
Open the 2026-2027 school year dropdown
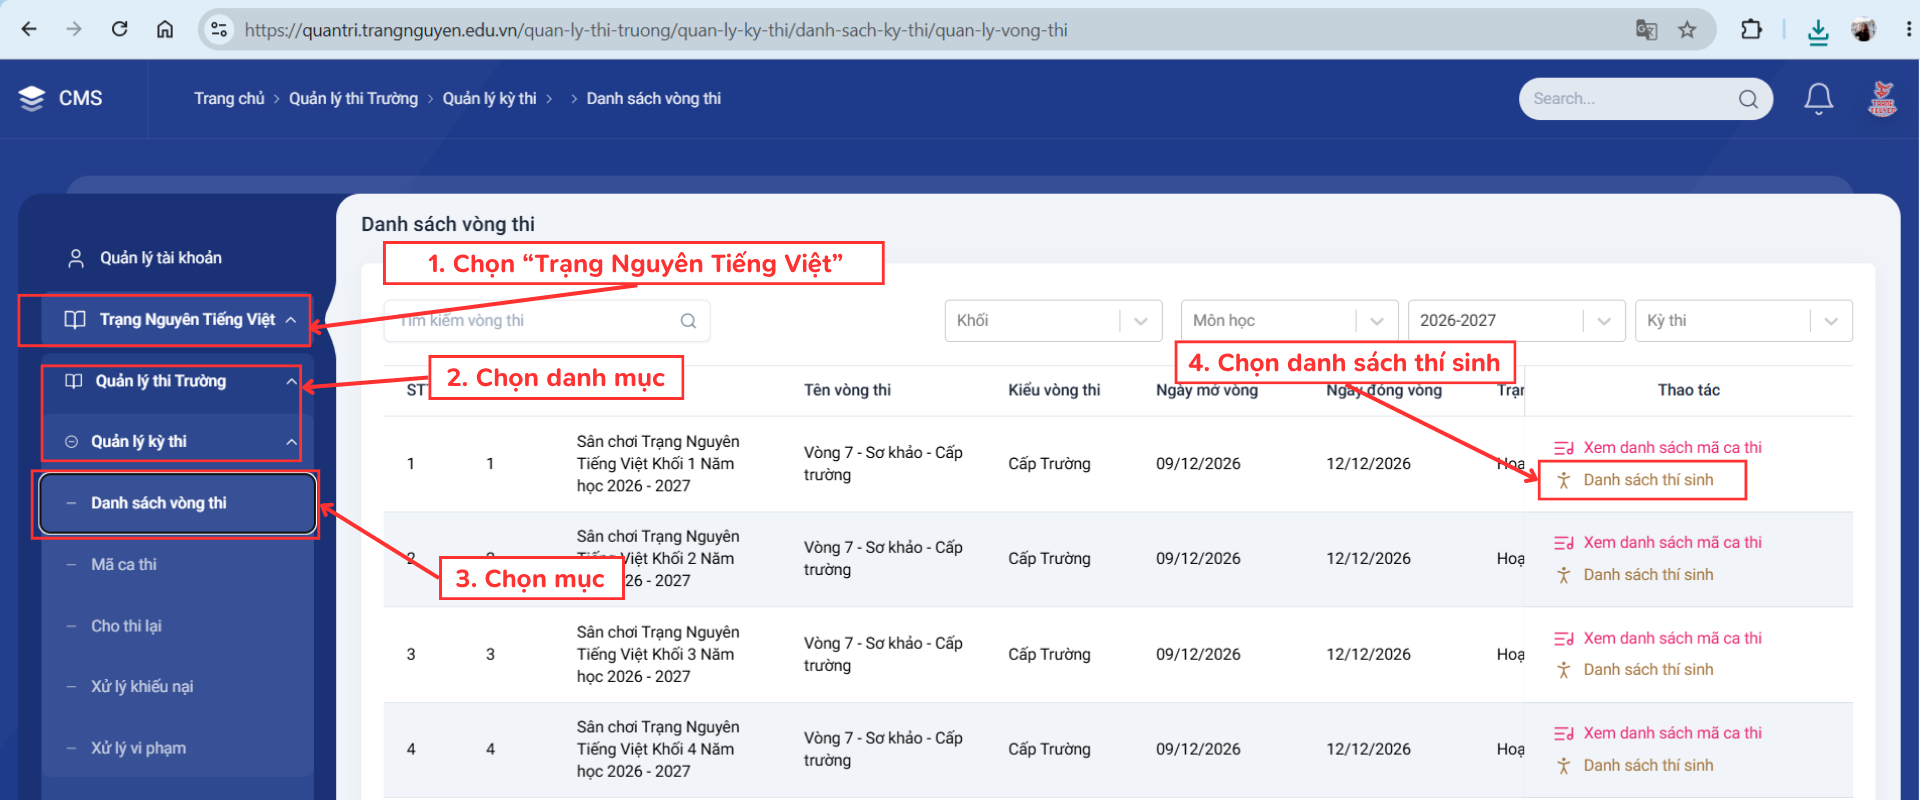(x=1516, y=321)
